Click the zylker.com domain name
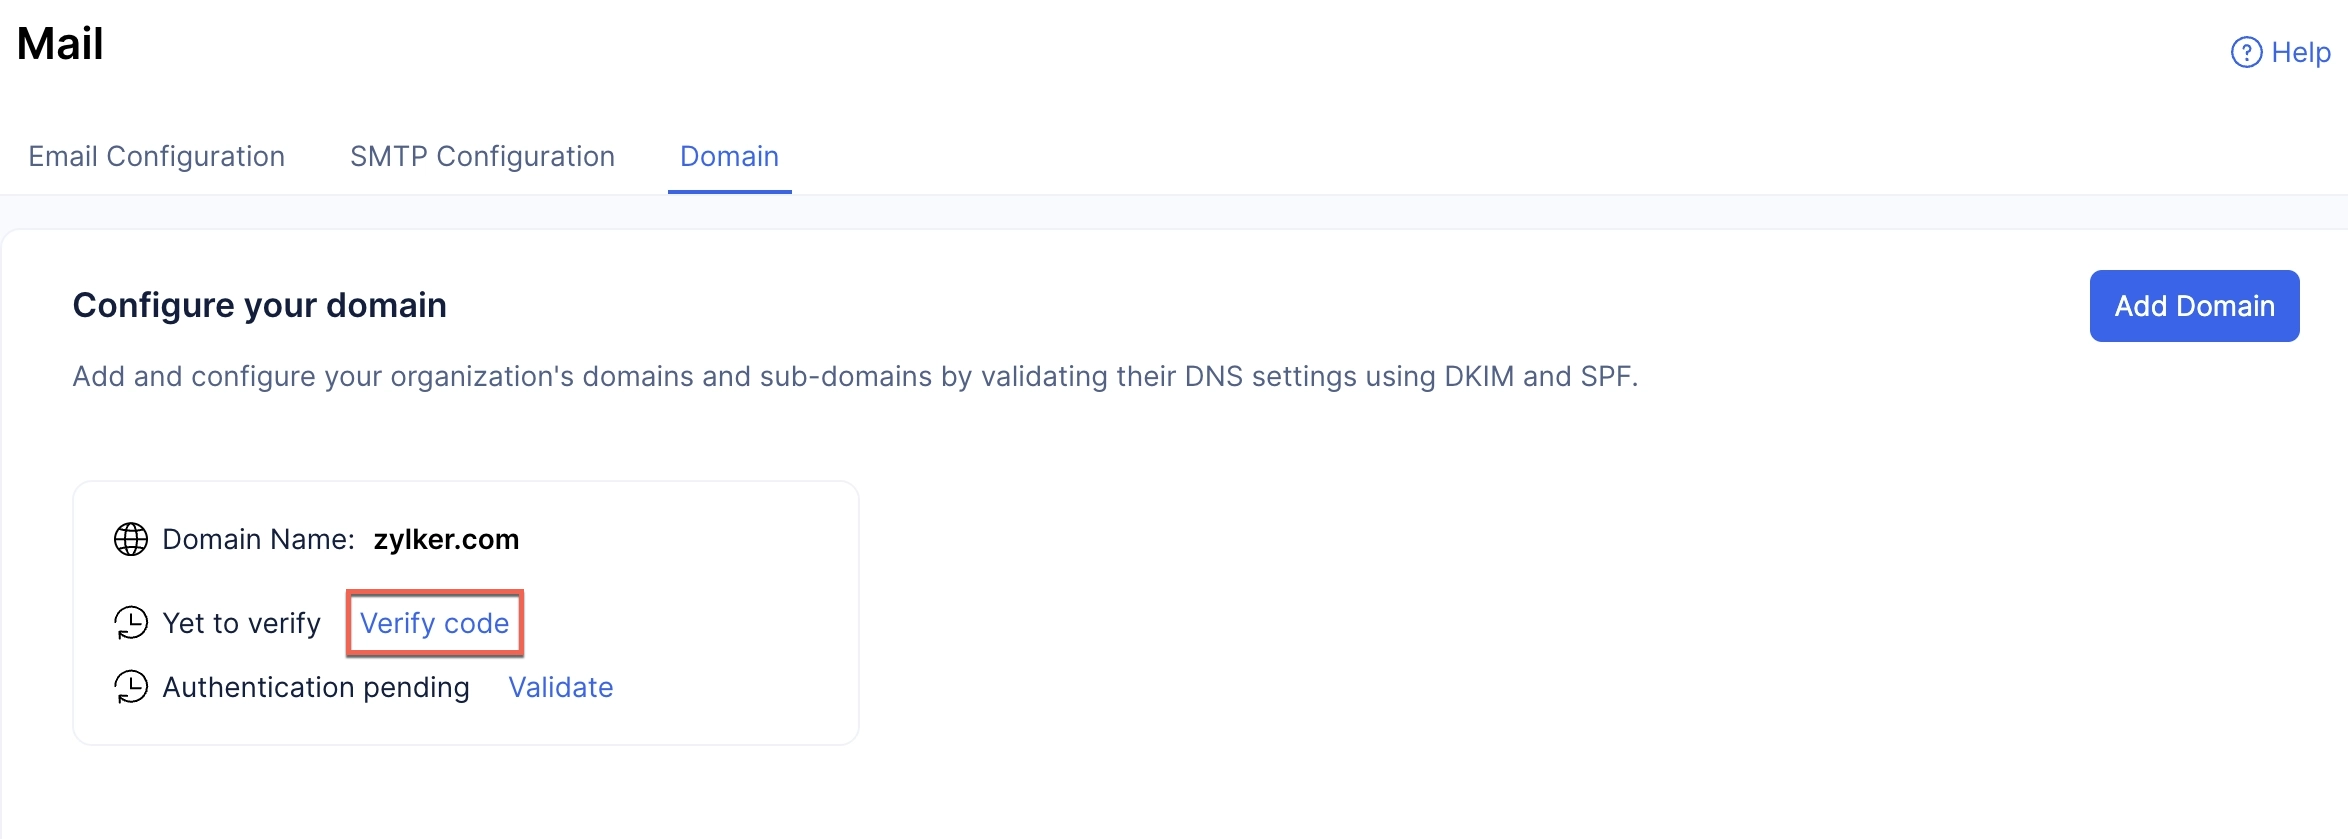This screenshot has width=2348, height=839. 446,539
